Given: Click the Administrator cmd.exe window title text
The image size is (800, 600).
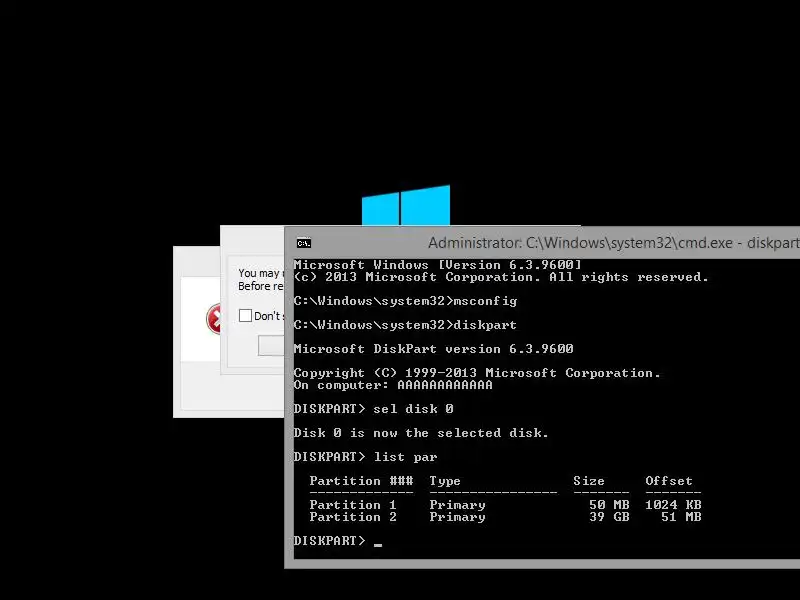Looking at the screenshot, I should click(613, 243).
